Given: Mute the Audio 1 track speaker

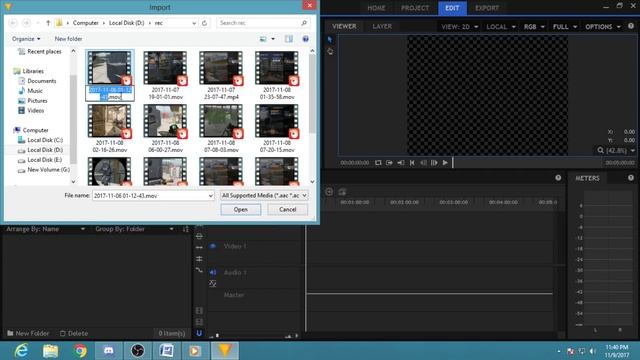Looking at the screenshot, I should tap(213, 272).
